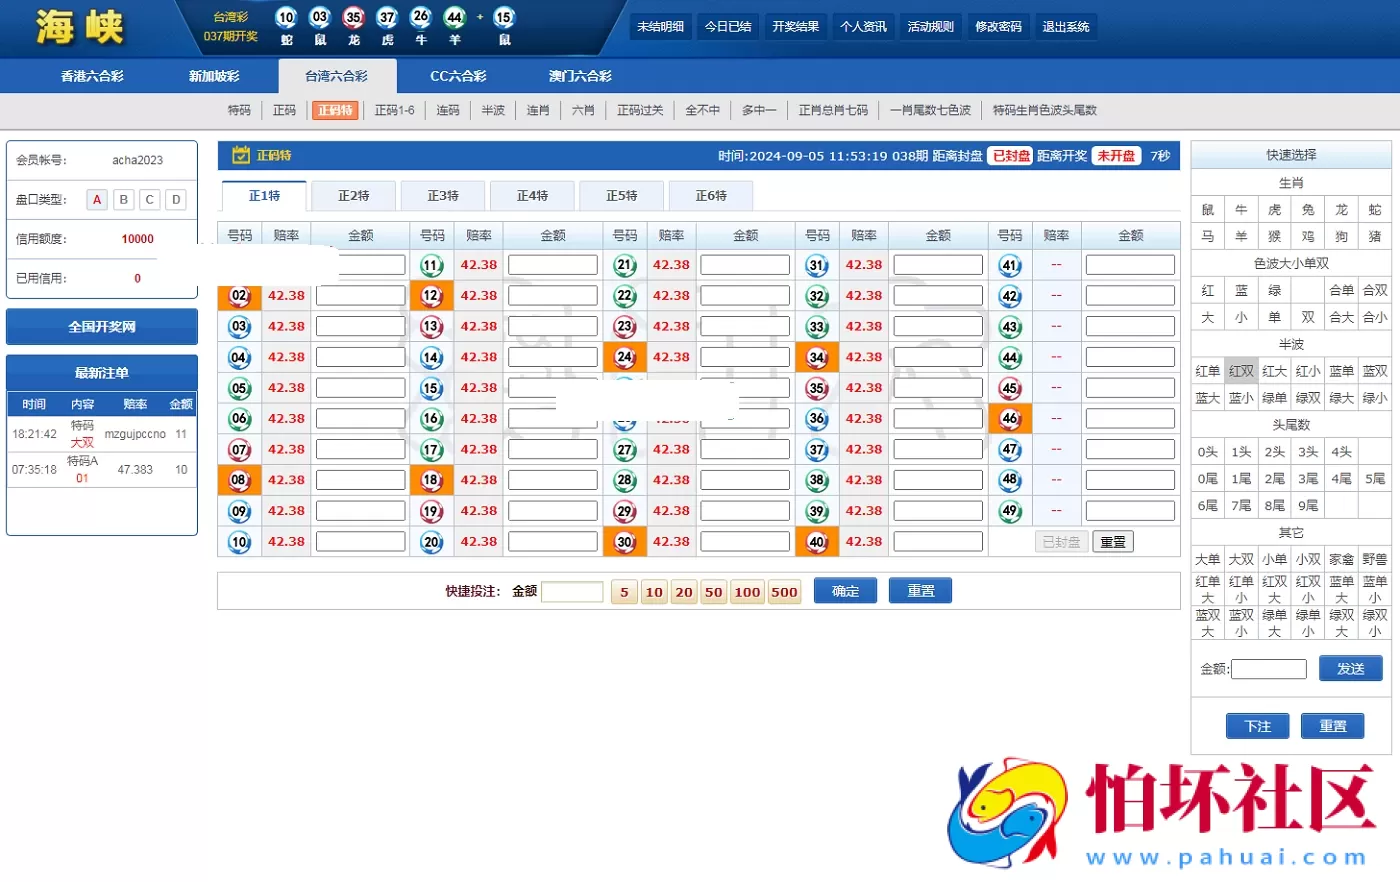Viewport: 1400px width, 882px height.
Task: Select the 蓝 blue color swatch
Action: click(x=1240, y=289)
